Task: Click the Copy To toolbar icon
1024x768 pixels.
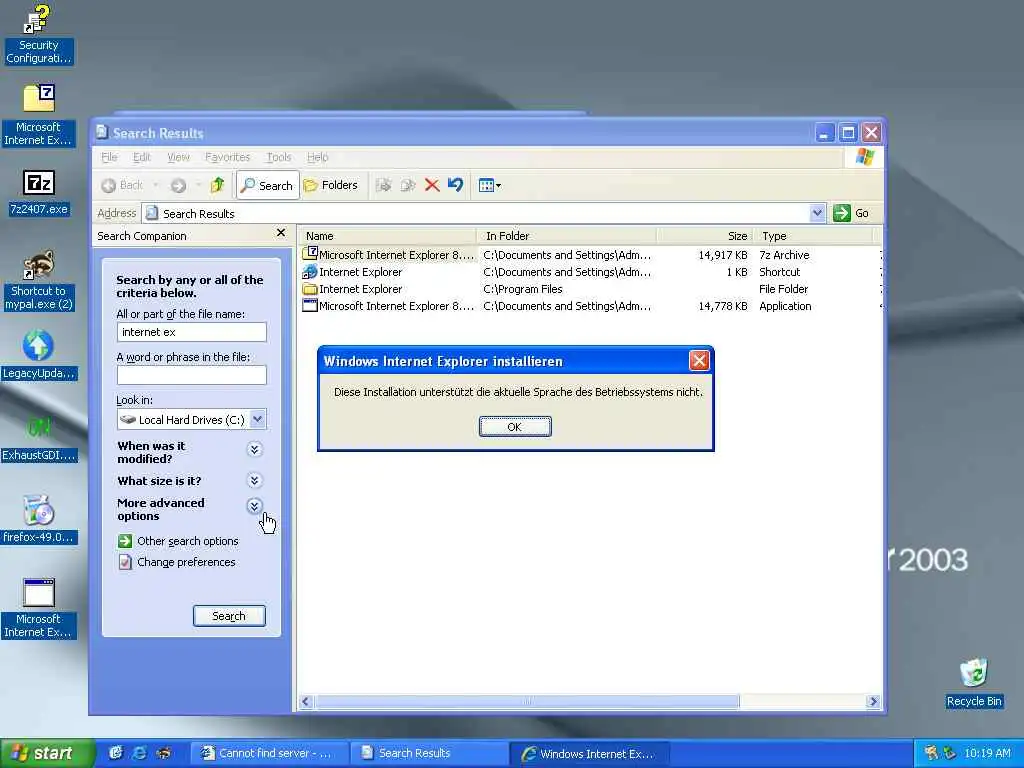Action: pos(408,185)
